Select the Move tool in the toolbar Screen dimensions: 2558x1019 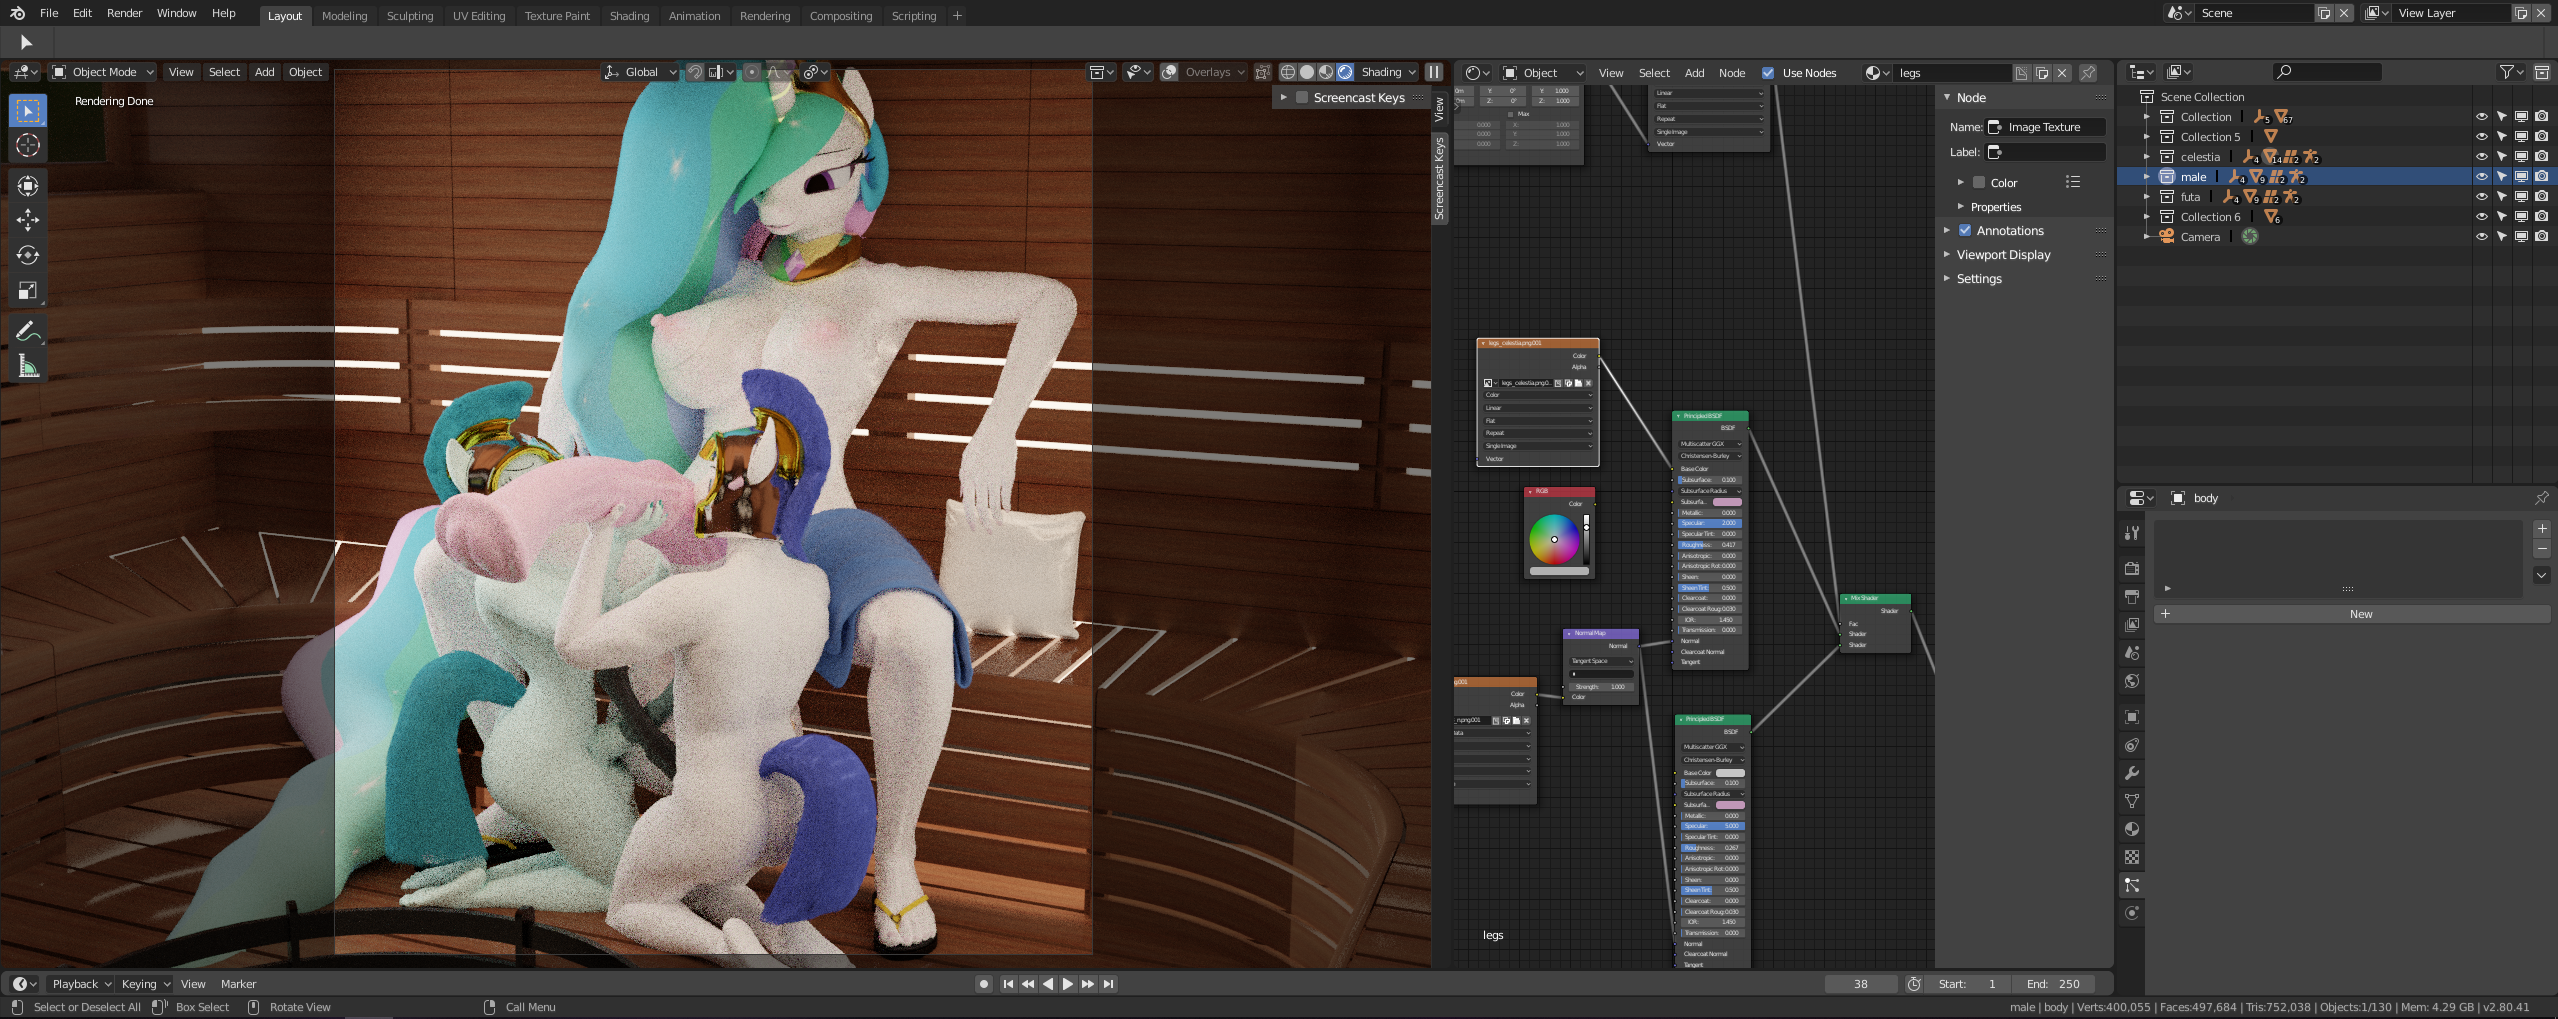[28, 220]
